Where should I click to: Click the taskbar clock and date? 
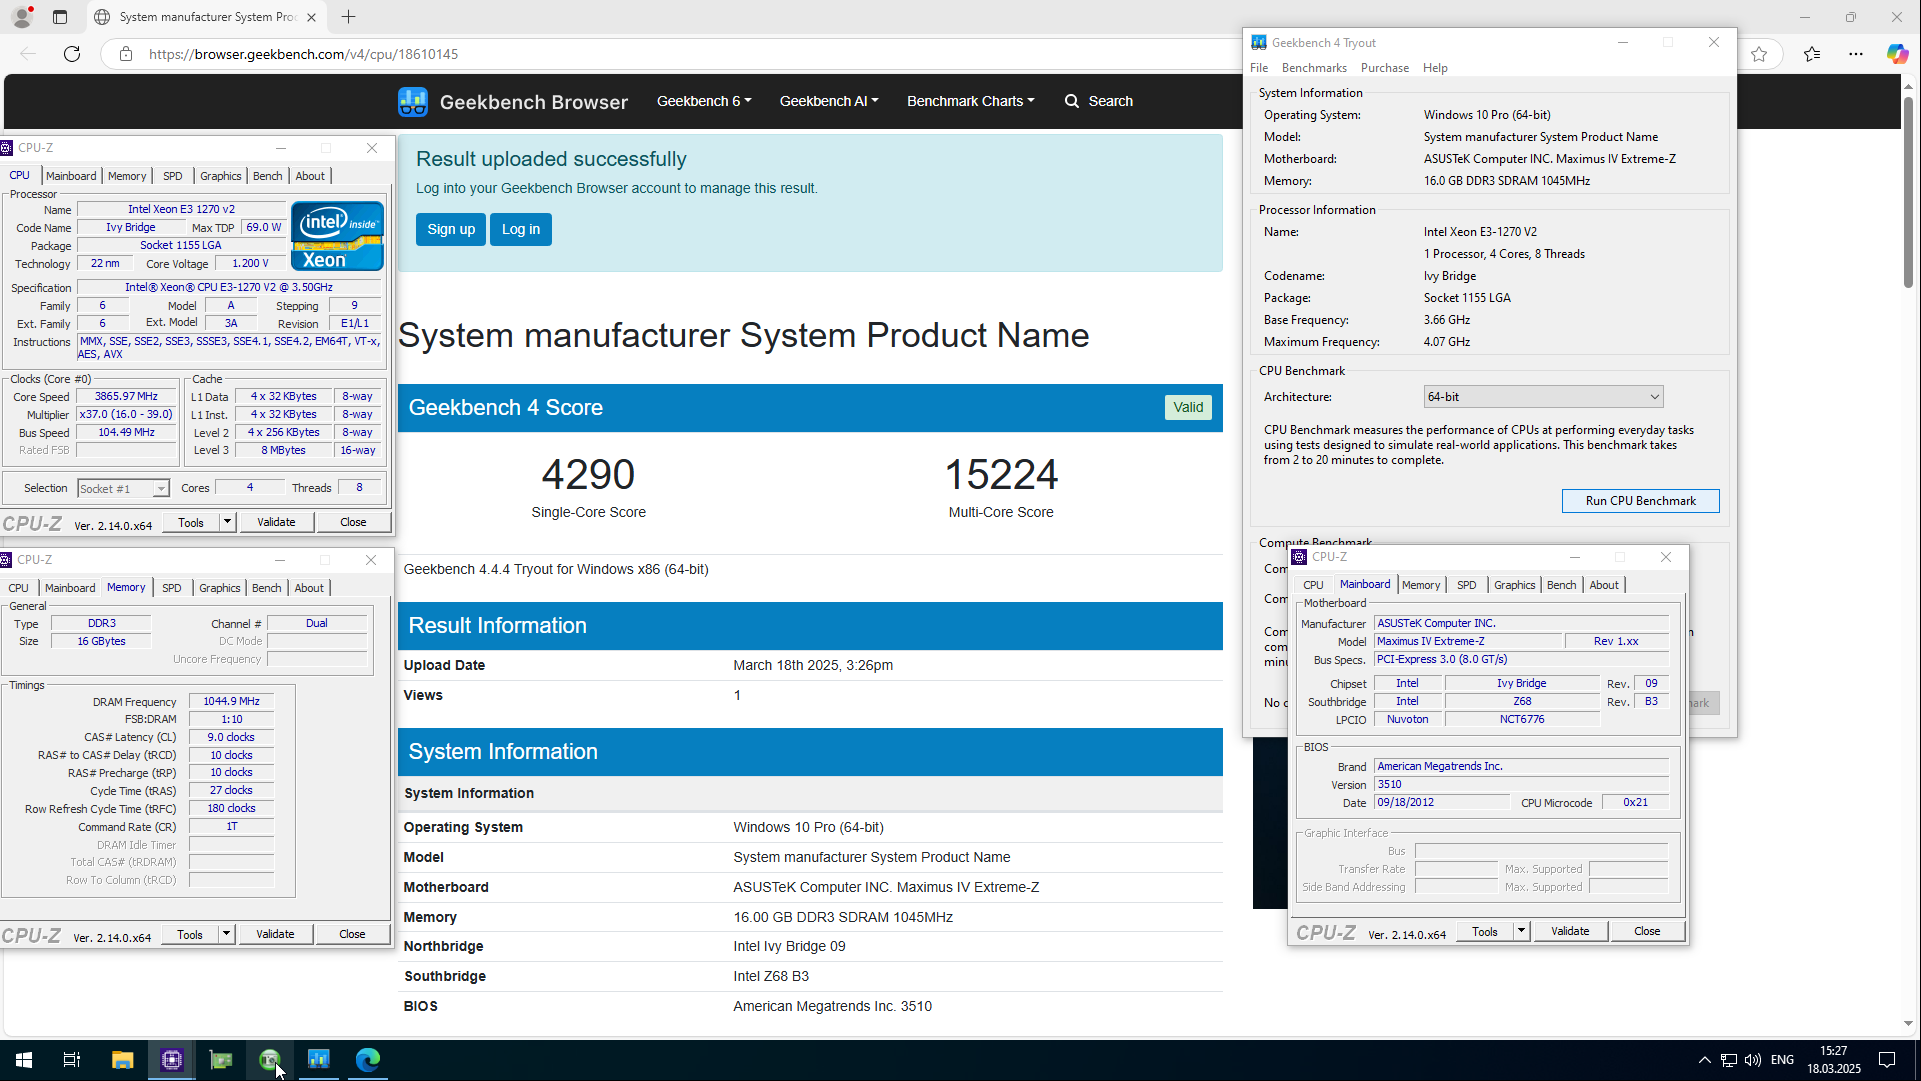[1834, 1060]
